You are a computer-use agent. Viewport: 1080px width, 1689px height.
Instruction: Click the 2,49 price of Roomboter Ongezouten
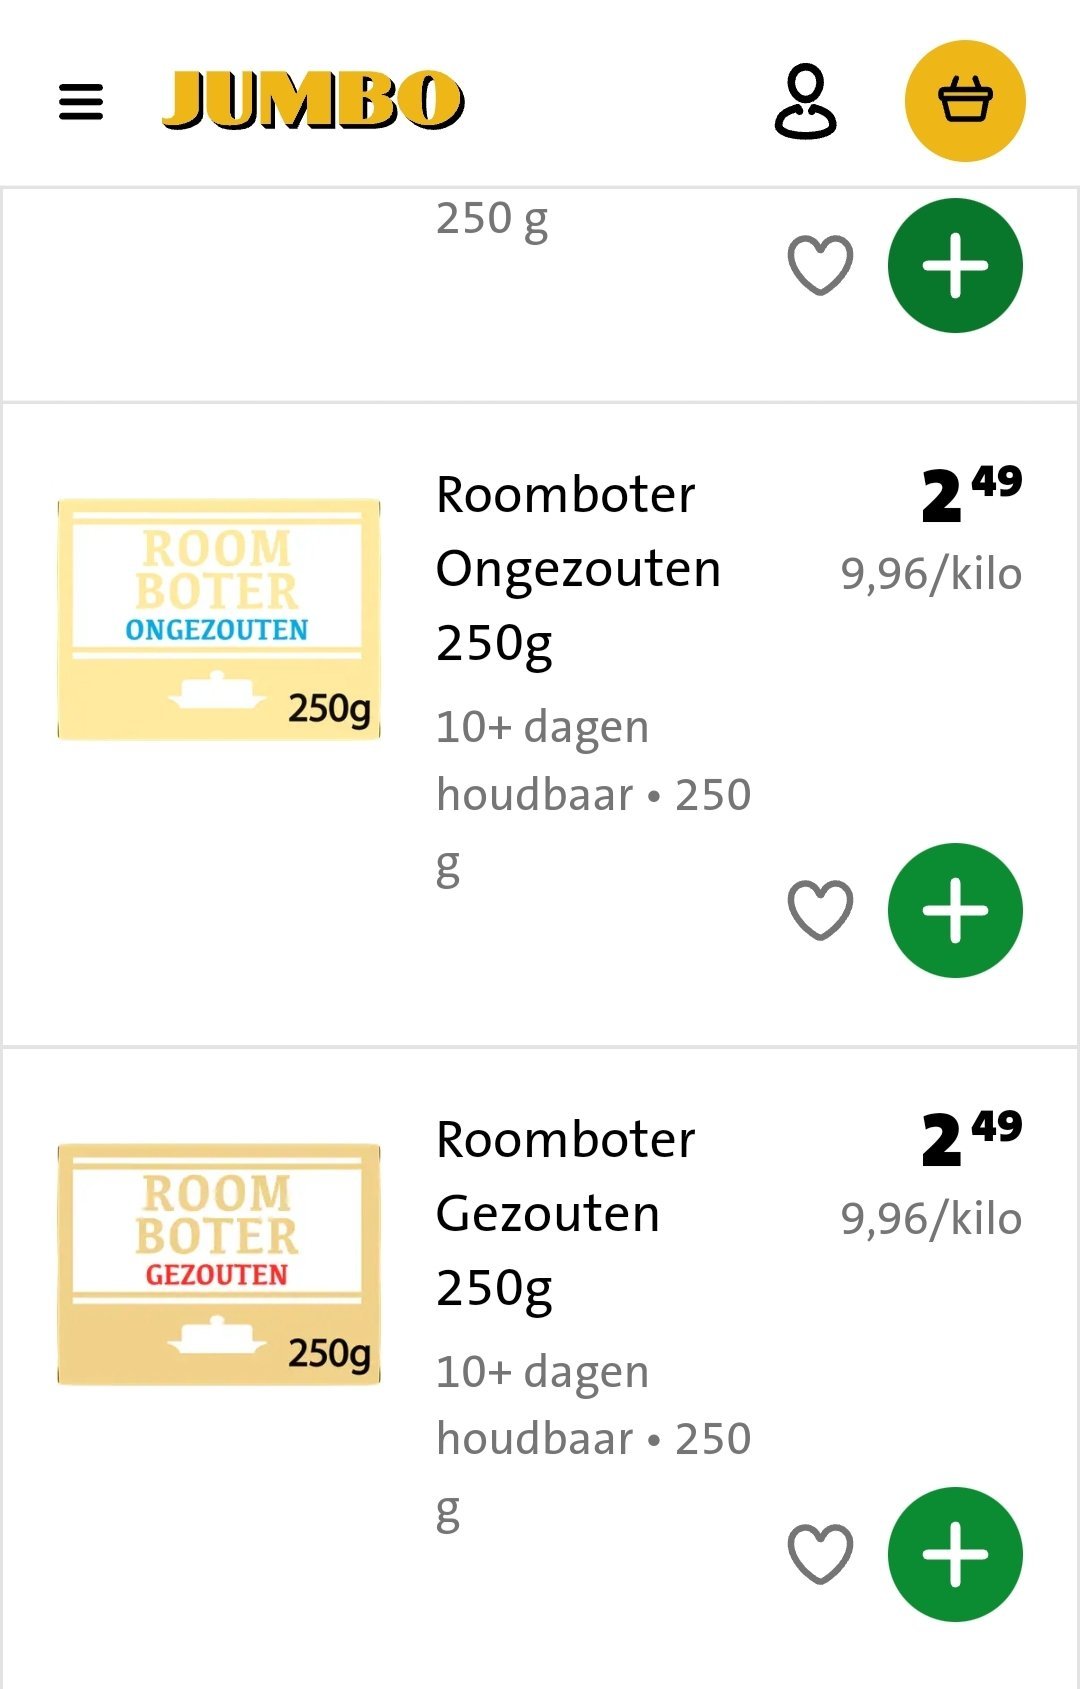pyautogui.click(x=970, y=493)
